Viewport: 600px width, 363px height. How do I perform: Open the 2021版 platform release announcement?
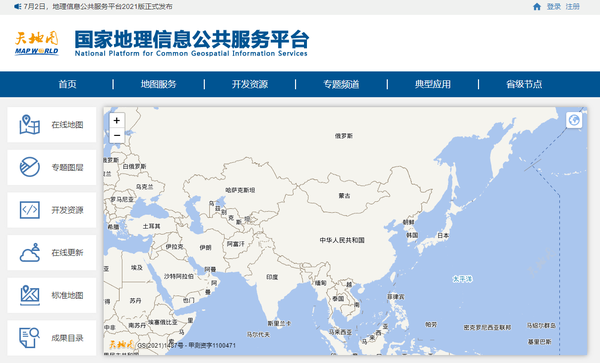98,7
